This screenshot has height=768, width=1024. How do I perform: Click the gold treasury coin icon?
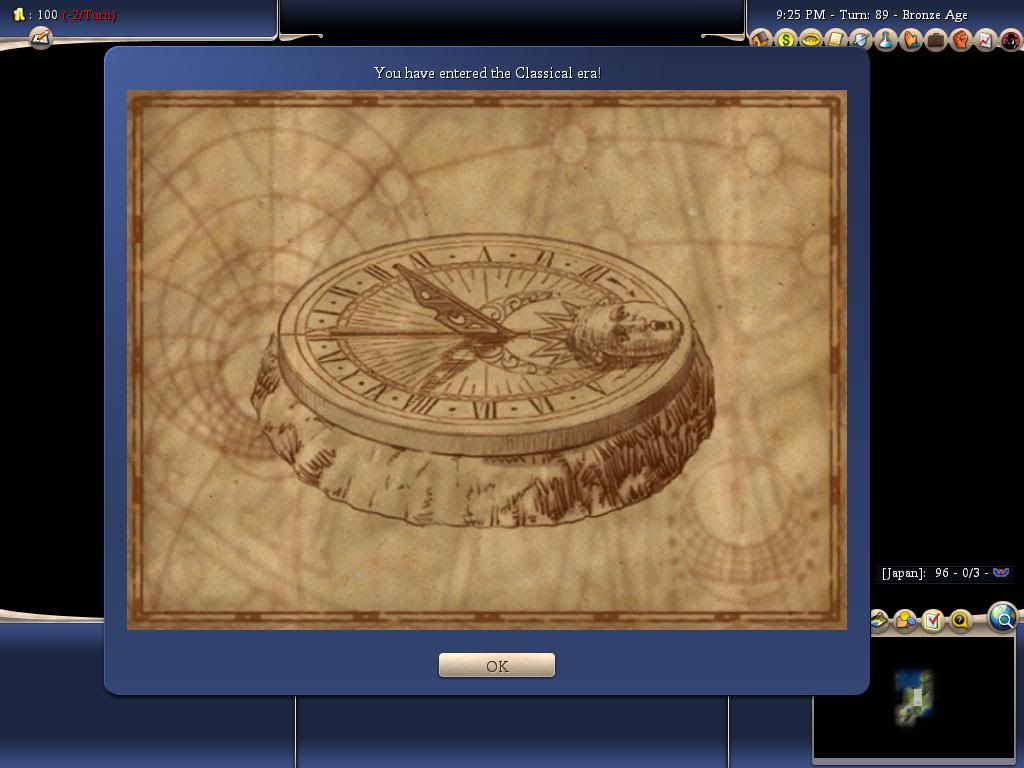pos(19,14)
